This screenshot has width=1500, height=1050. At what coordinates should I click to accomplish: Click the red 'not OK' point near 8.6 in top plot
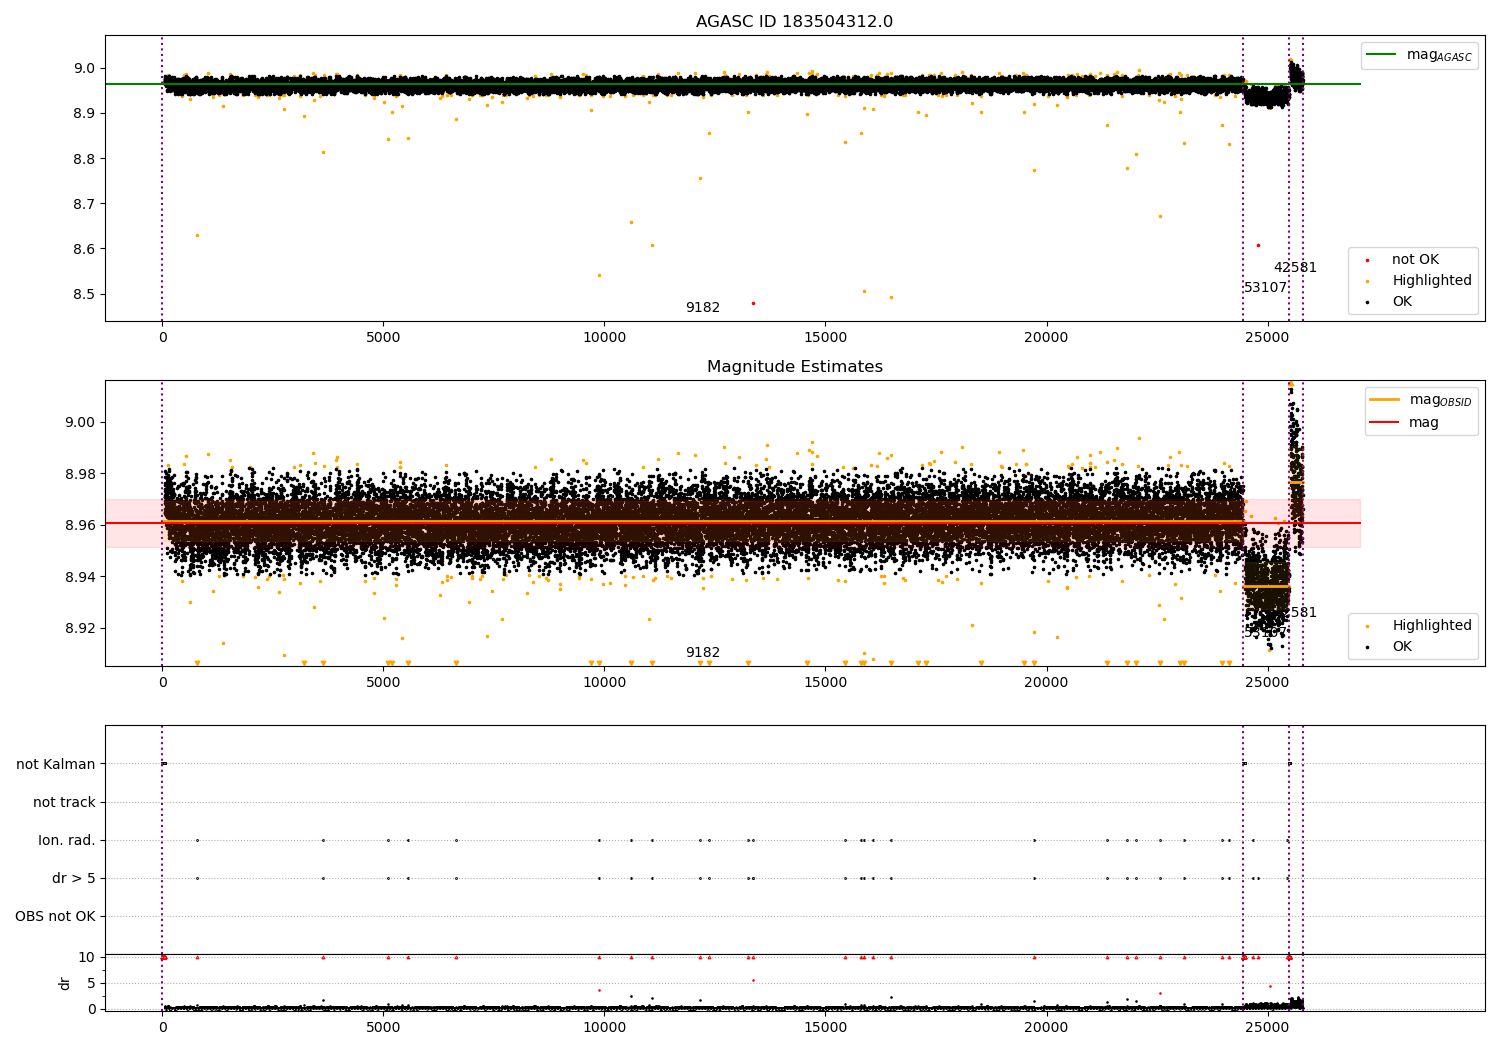tap(1258, 245)
